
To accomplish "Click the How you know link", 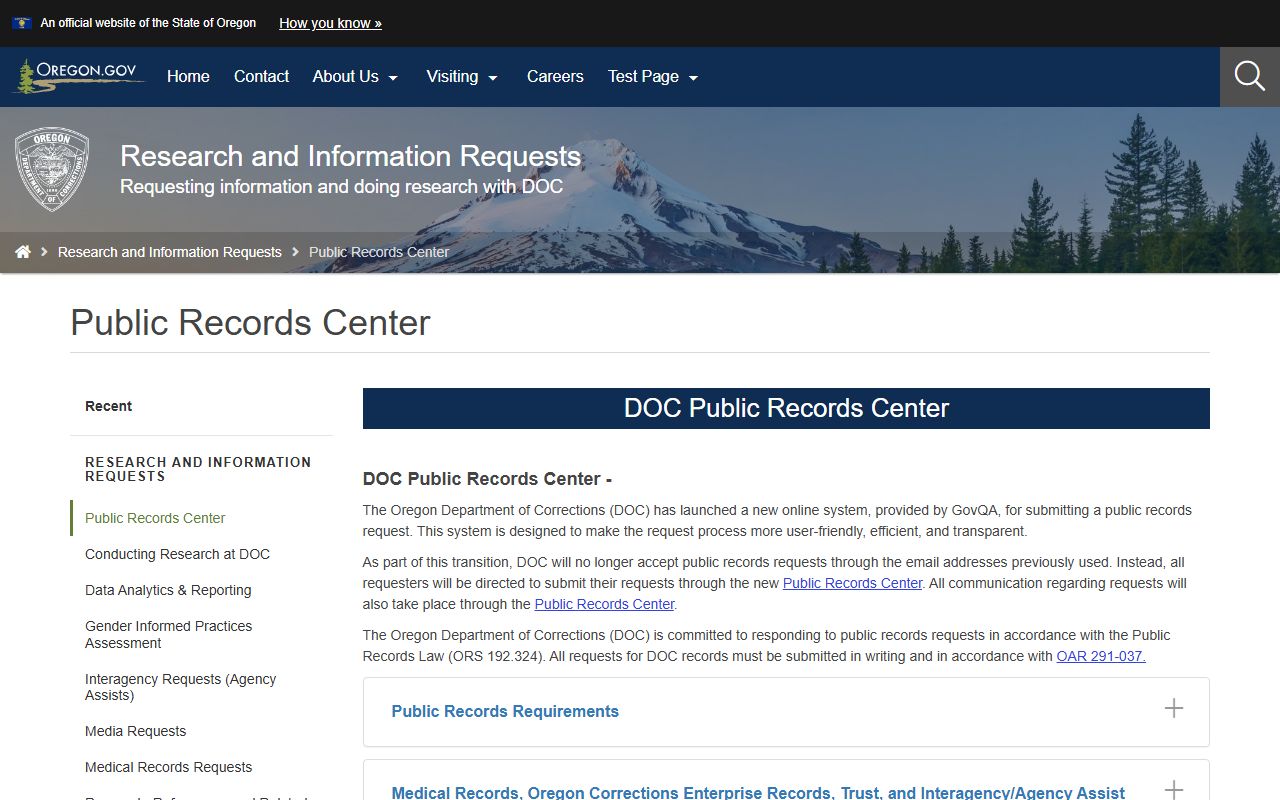I will [x=330, y=23].
